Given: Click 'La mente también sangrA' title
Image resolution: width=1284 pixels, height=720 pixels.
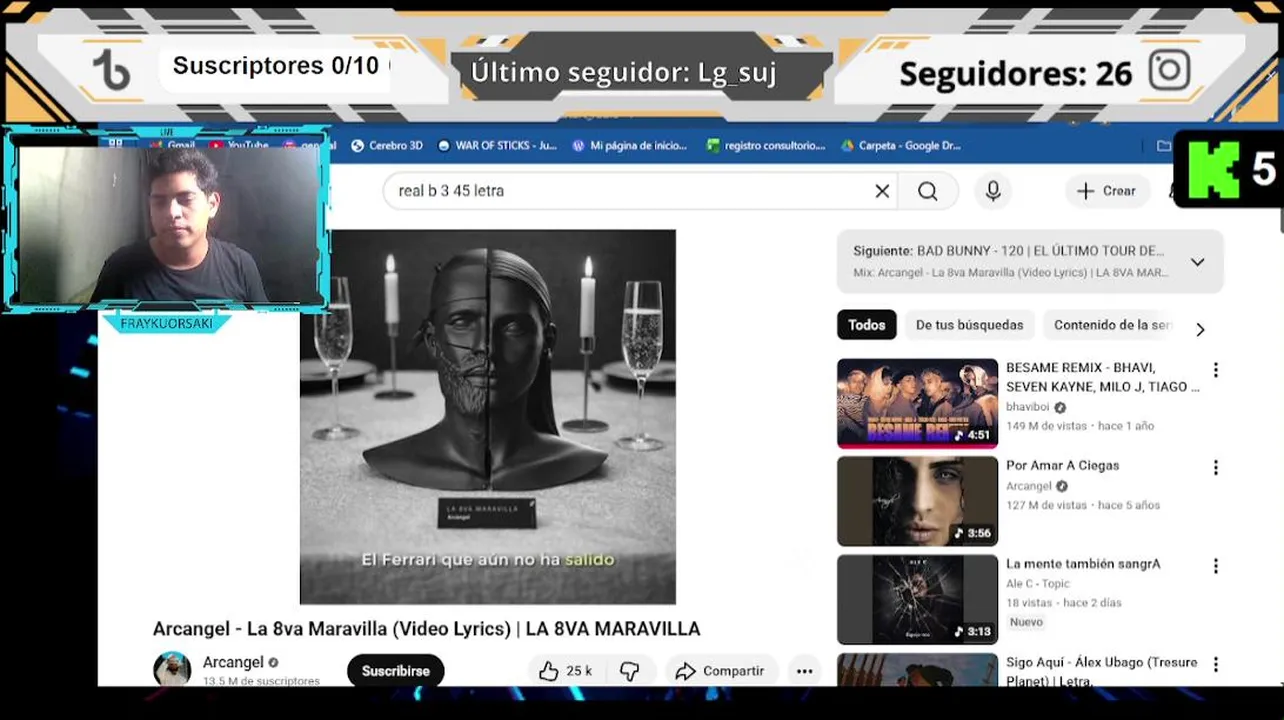Looking at the screenshot, I should point(1083,564).
